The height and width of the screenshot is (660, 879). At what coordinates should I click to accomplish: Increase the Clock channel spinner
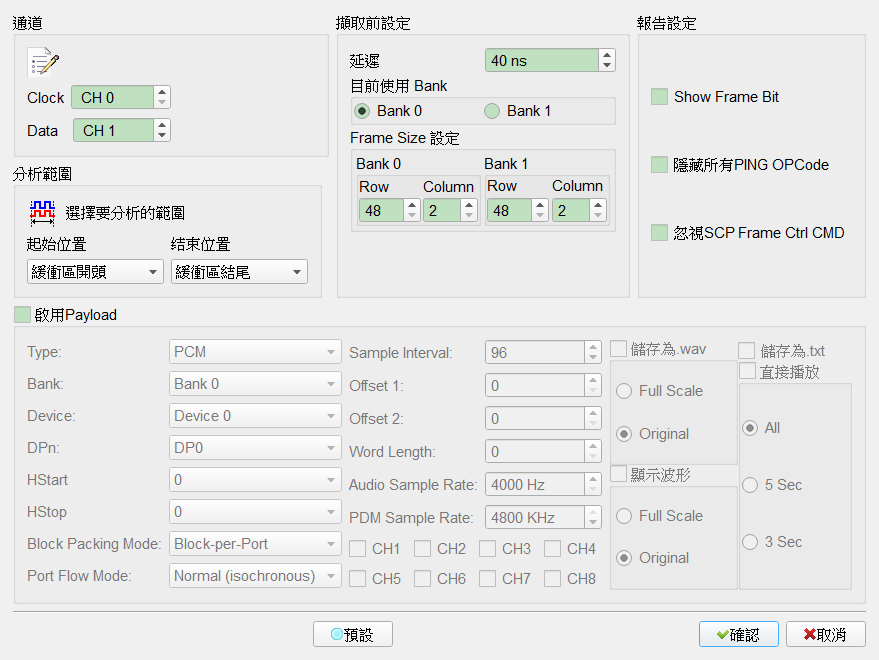tap(162, 93)
